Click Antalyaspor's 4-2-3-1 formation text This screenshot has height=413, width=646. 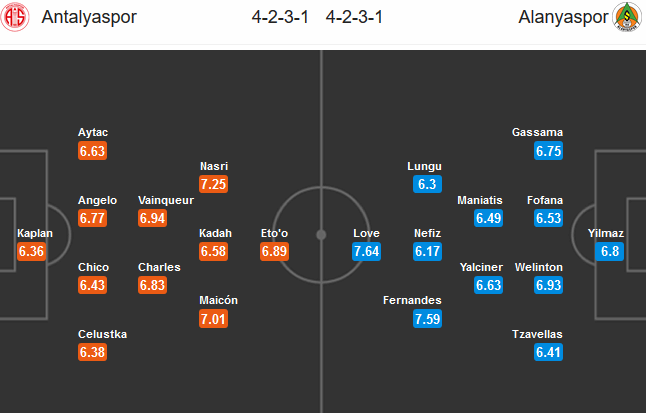point(280,17)
